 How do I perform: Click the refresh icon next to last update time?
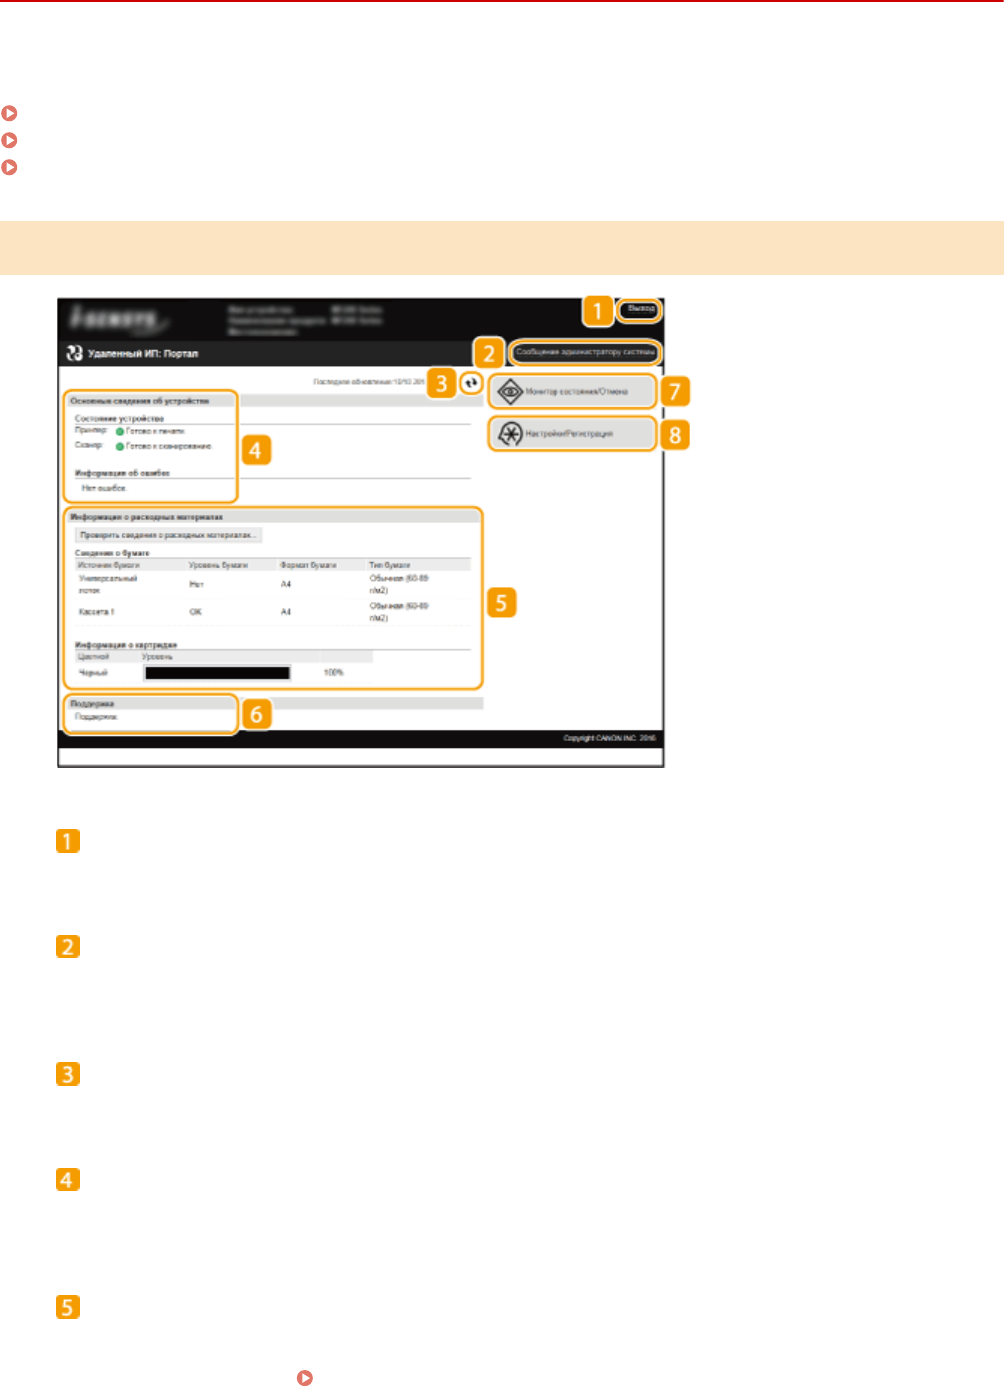point(471,382)
